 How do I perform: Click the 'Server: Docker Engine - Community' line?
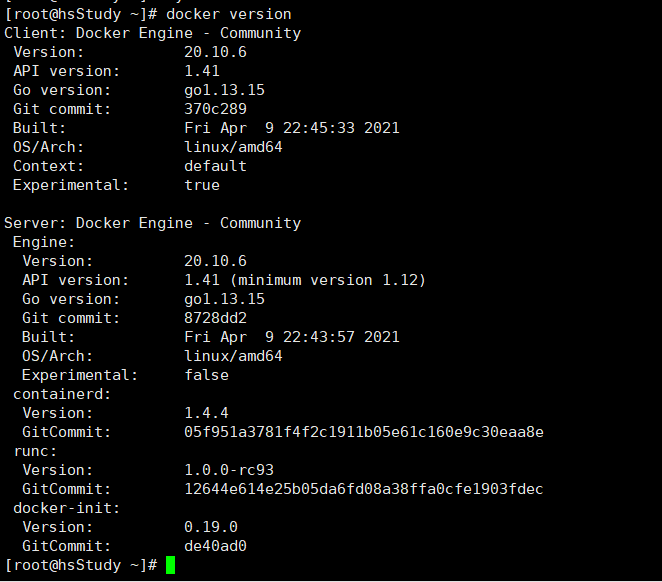click(152, 223)
